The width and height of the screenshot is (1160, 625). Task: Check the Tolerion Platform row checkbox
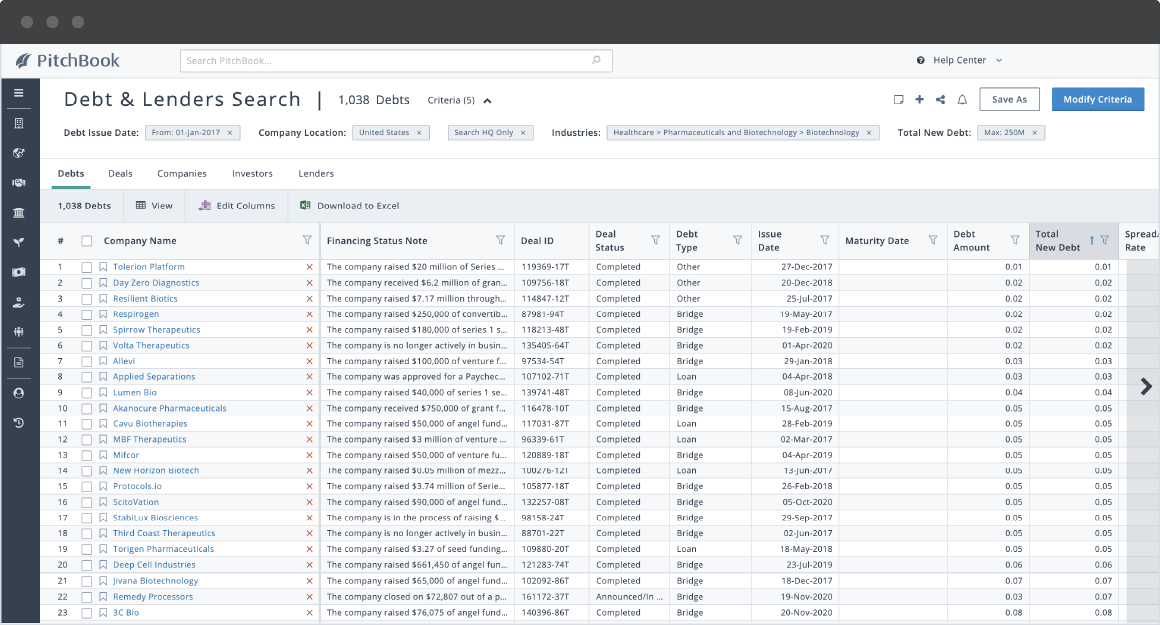[87, 267]
